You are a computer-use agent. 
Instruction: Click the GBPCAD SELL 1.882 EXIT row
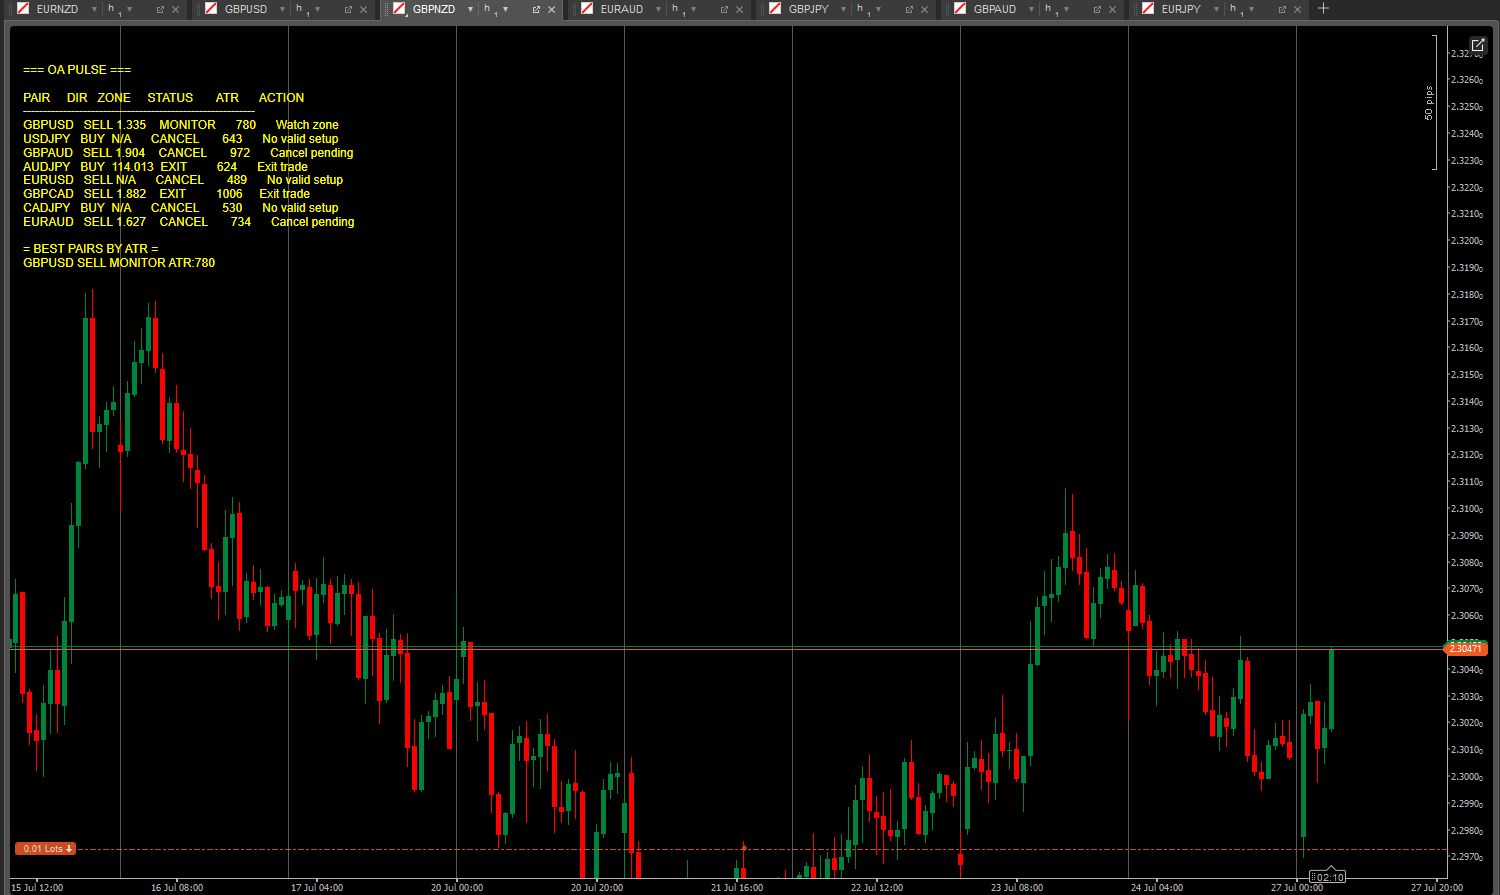[x=167, y=194]
